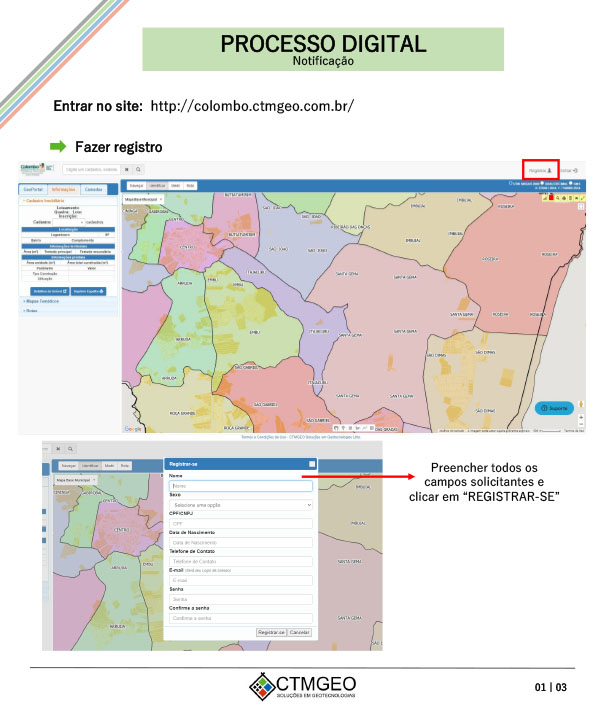
Task: Click the Data de Nascimento field
Action: click(241, 543)
